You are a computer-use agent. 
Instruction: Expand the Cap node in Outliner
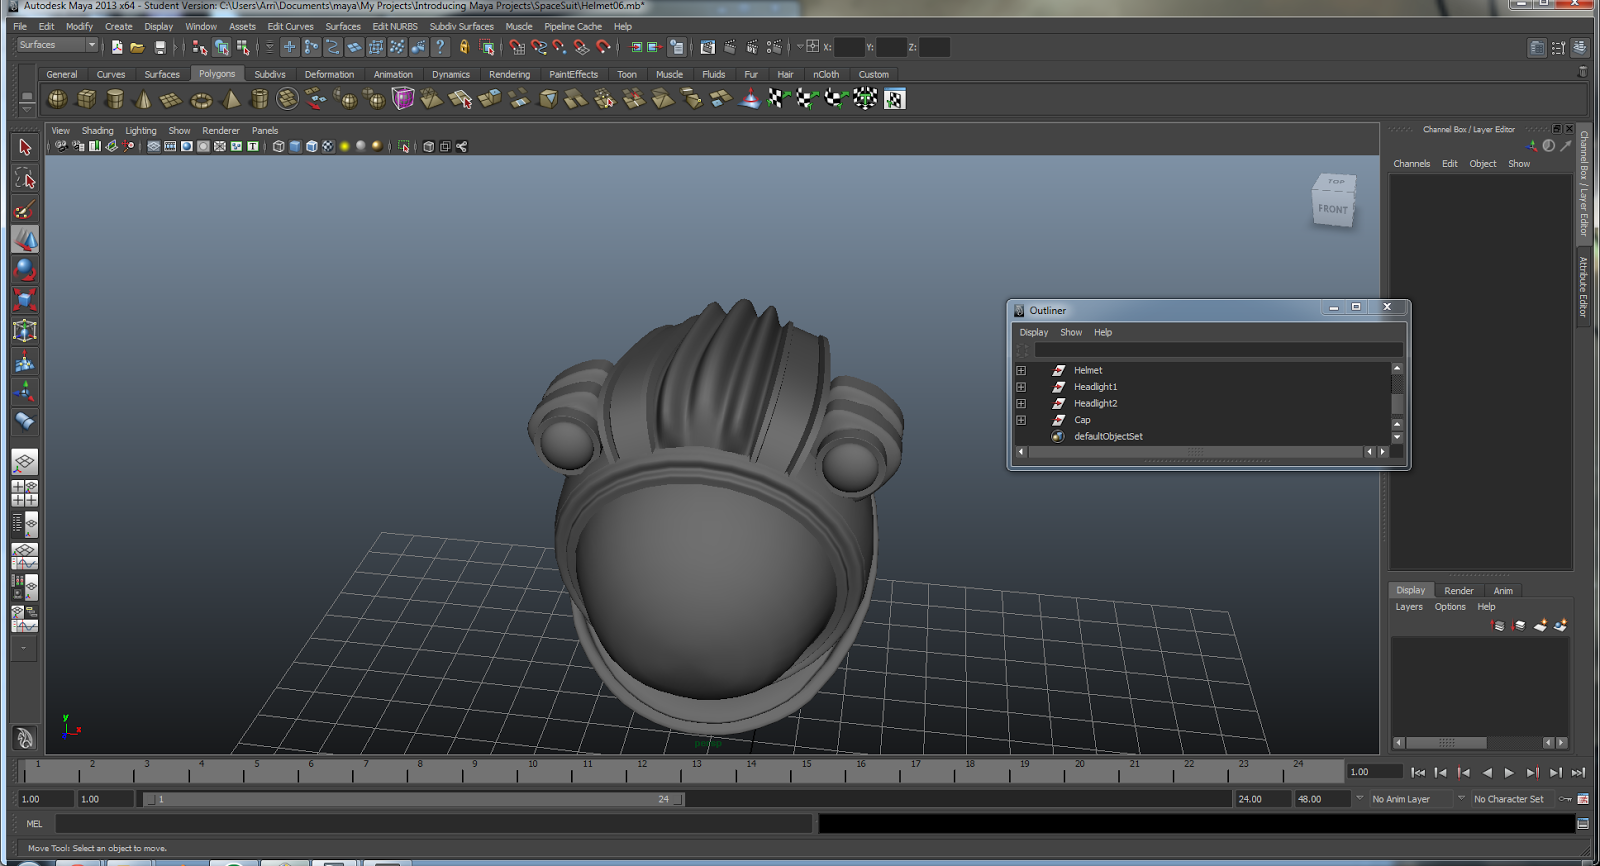[1021, 420]
